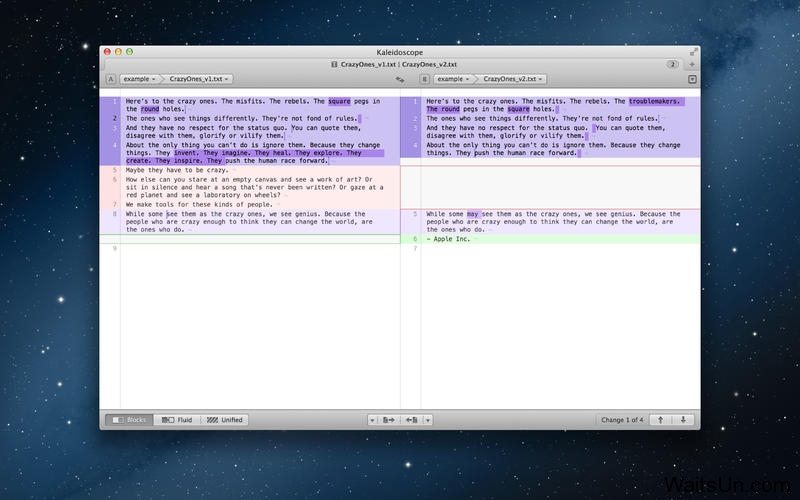The height and width of the screenshot is (500, 800).
Task: Jump to the next change
Action: [x=684, y=420]
